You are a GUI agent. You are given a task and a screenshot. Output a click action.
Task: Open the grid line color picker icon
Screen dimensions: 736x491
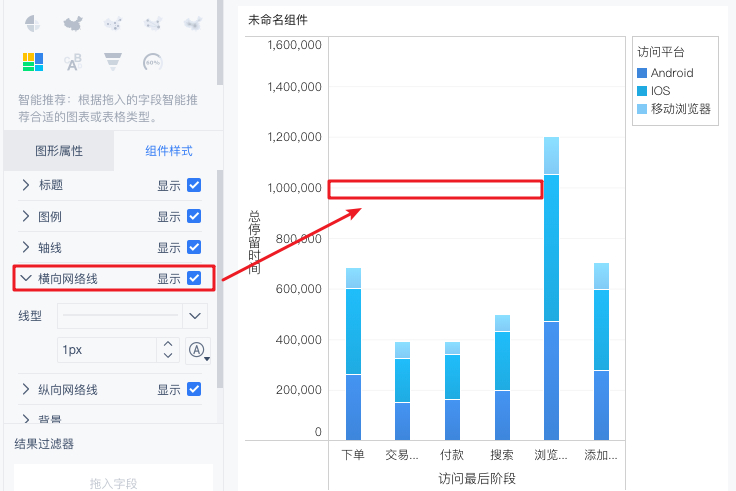point(198,350)
